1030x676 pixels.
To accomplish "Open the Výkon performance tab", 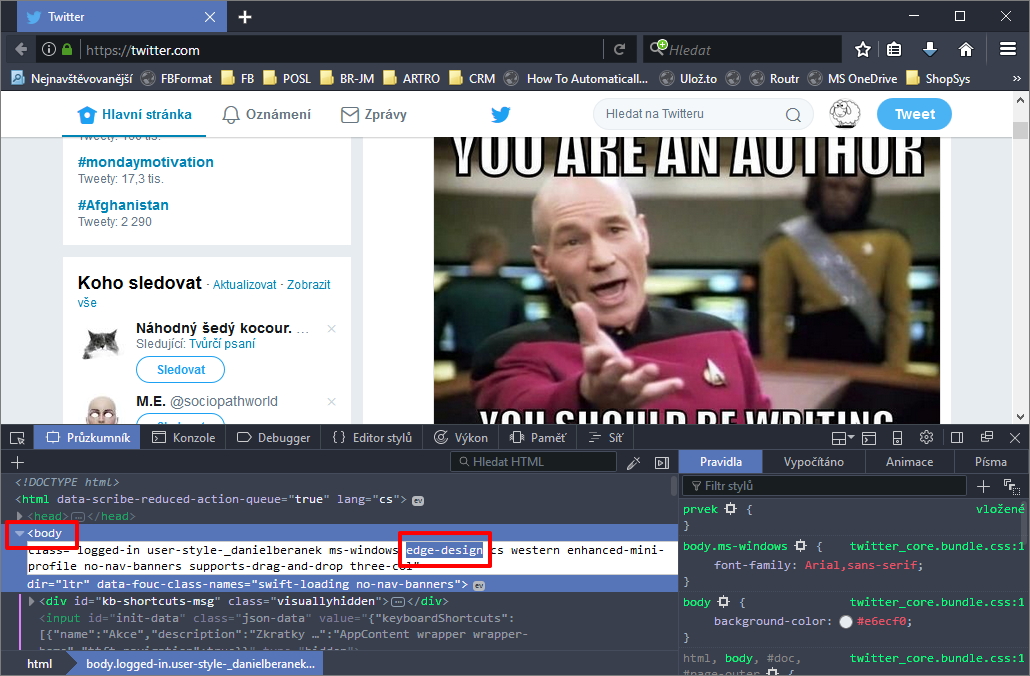I will coord(461,438).
